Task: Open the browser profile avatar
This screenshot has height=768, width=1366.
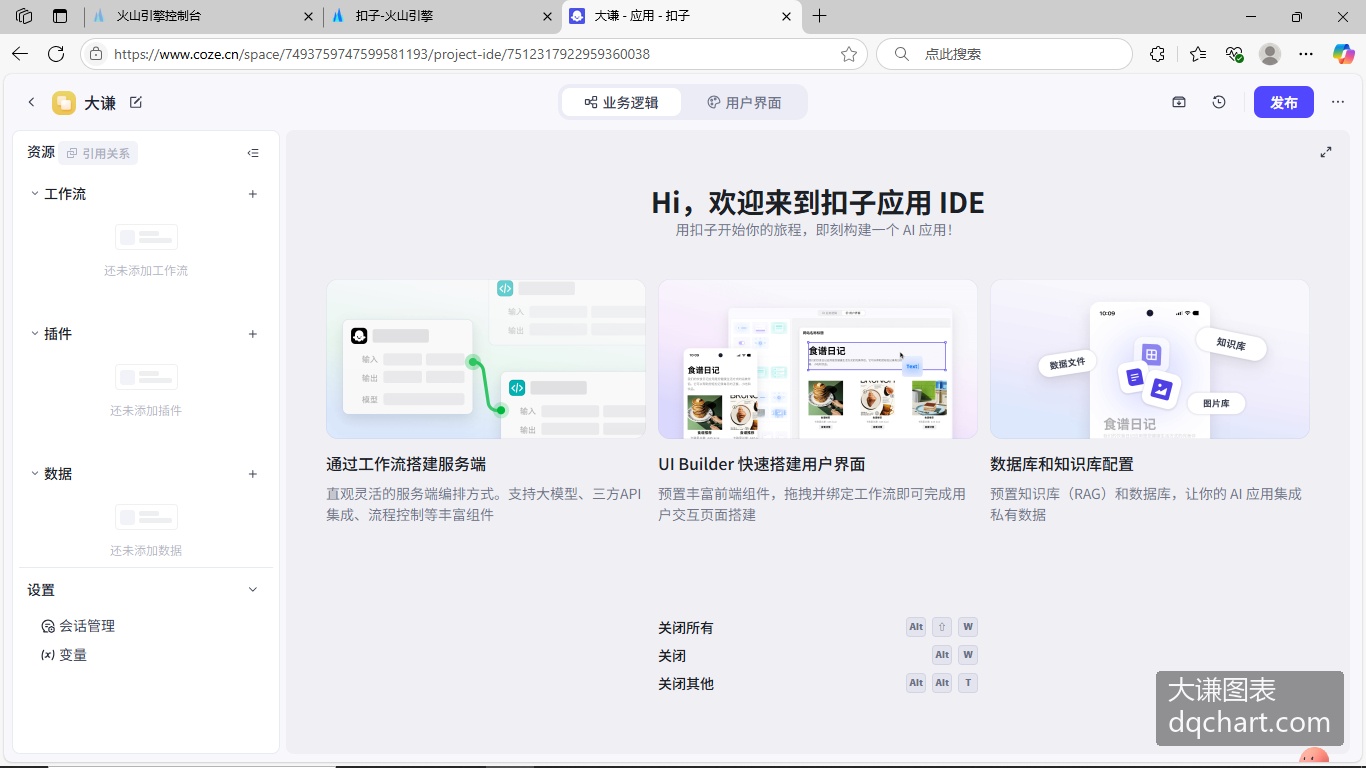Action: click(x=1270, y=54)
